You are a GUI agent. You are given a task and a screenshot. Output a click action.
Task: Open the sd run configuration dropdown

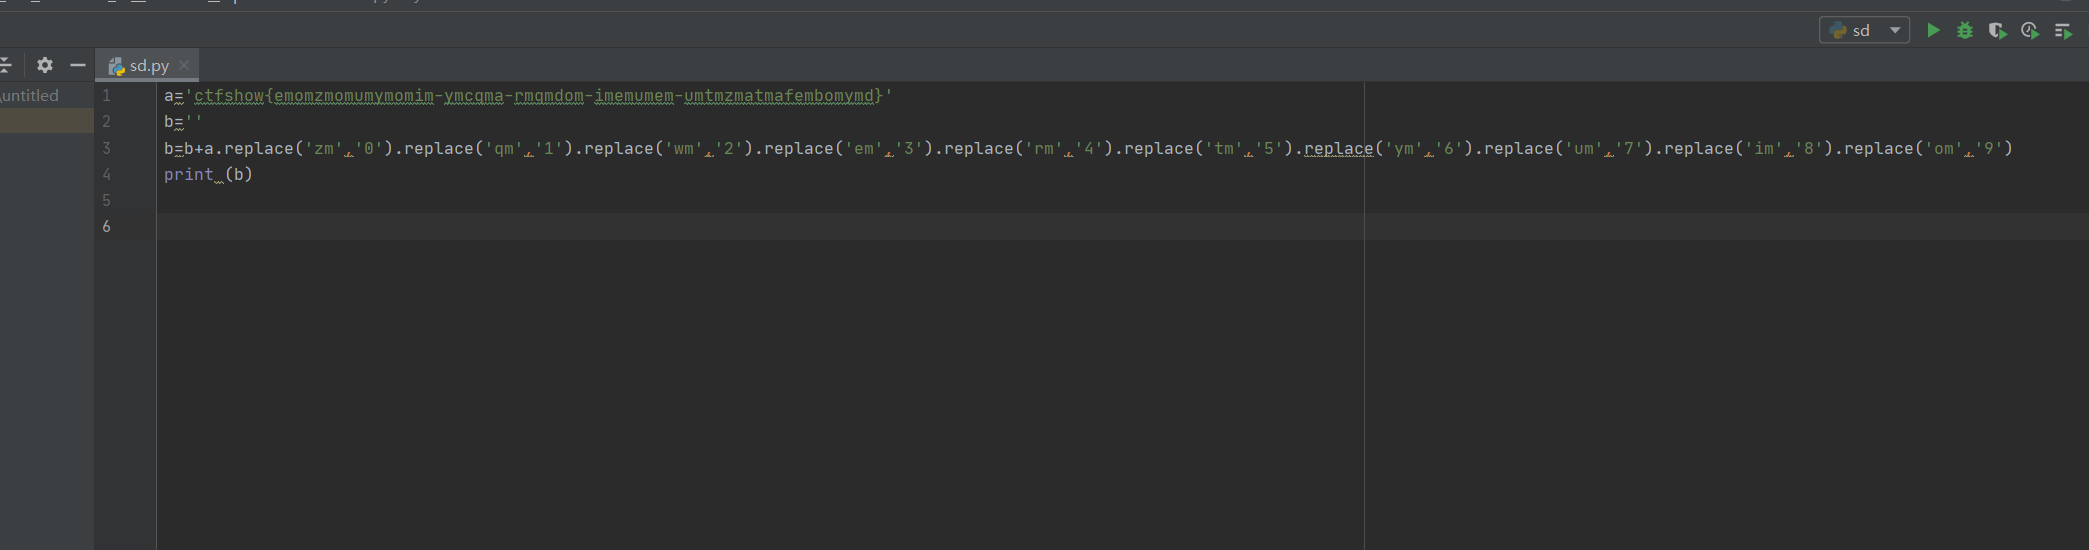1864,30
